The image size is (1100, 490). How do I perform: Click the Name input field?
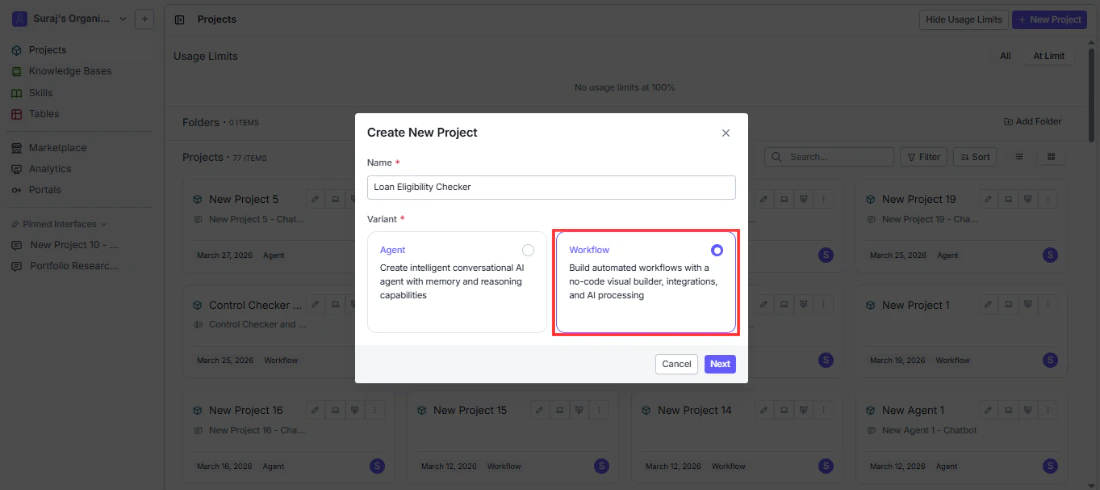click(551, 187)
